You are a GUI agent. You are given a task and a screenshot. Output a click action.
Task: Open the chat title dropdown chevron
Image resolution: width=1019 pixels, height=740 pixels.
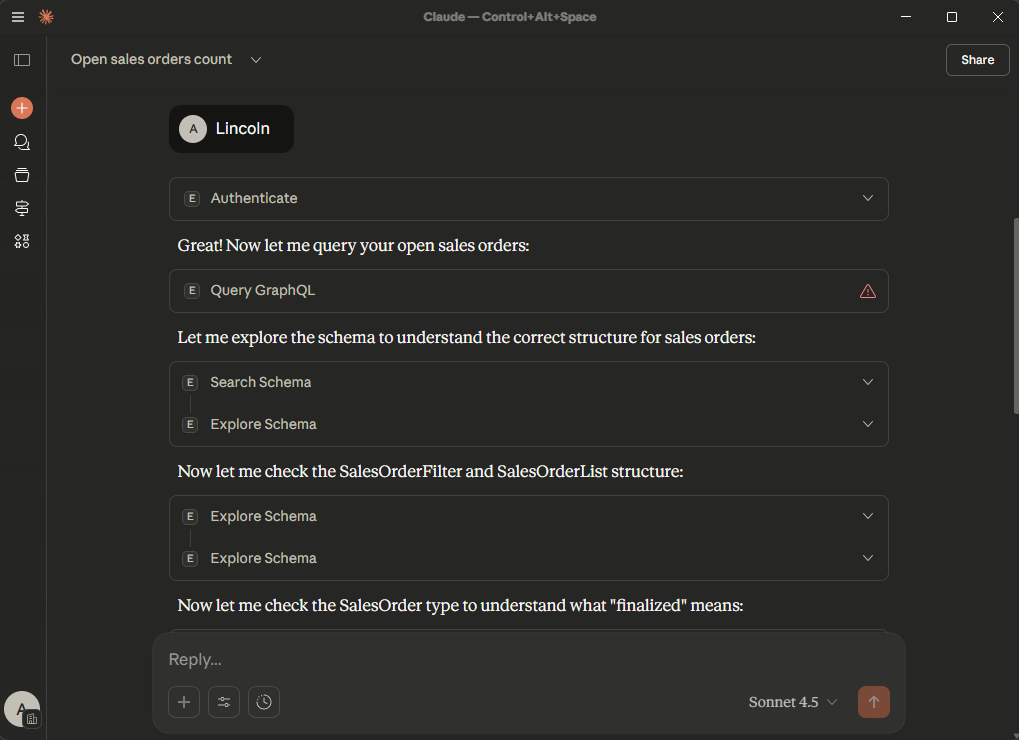256,60
